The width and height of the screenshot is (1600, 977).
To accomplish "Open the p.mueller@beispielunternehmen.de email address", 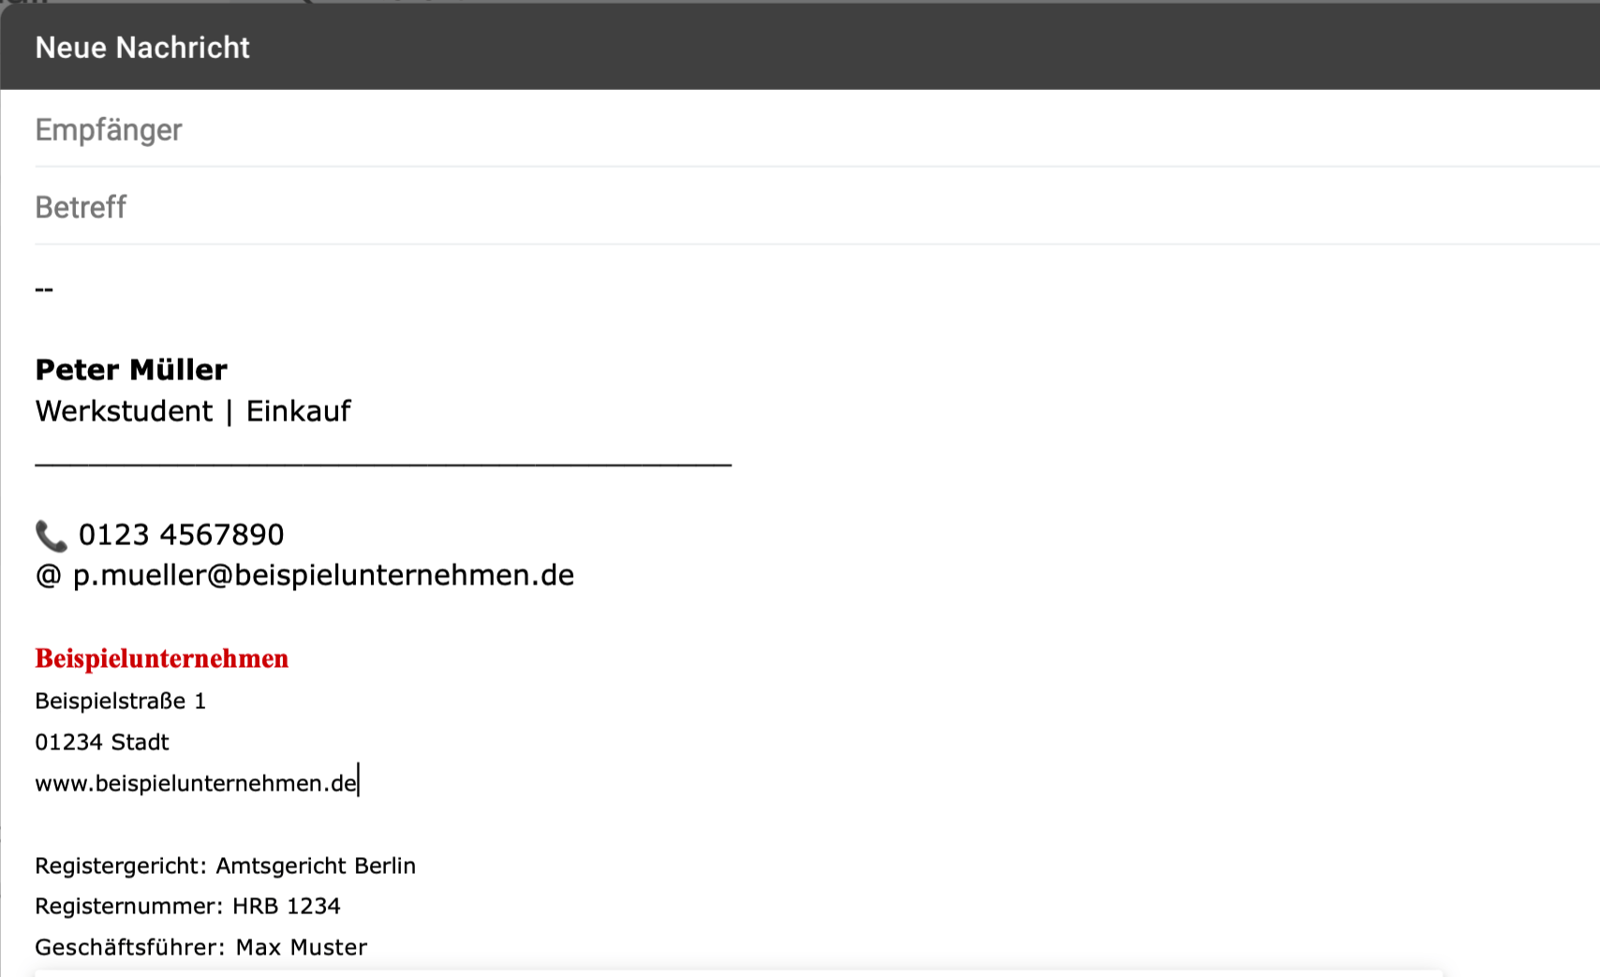I will (x=323, y=576).
